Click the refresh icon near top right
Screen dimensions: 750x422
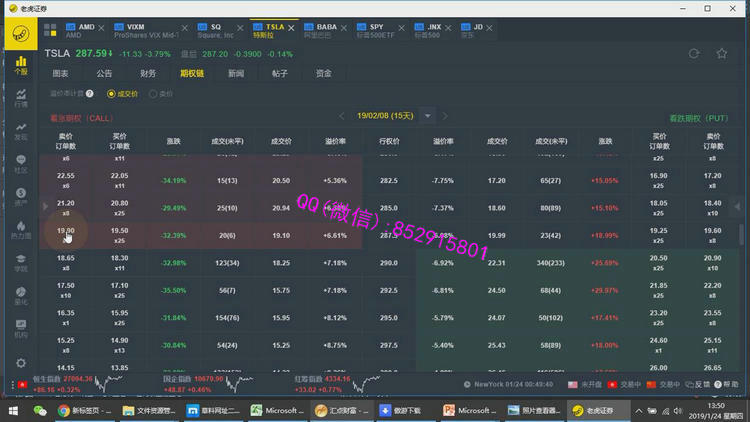694,54
